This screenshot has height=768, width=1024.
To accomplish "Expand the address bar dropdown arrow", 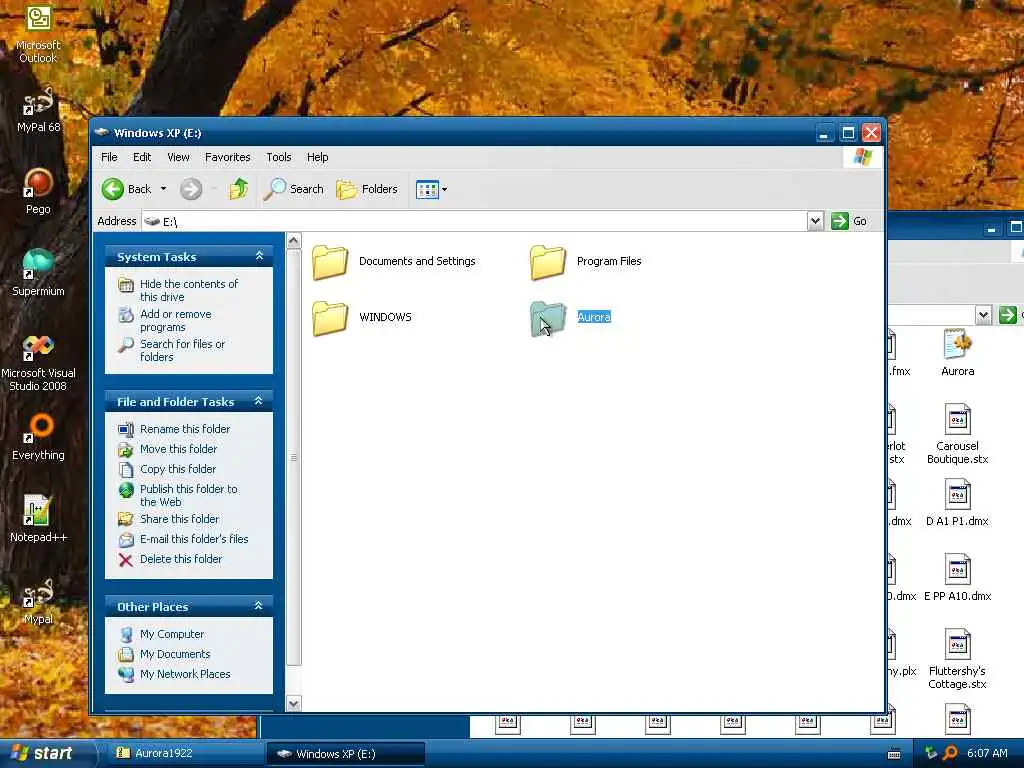I will click(x=815, y=221).
